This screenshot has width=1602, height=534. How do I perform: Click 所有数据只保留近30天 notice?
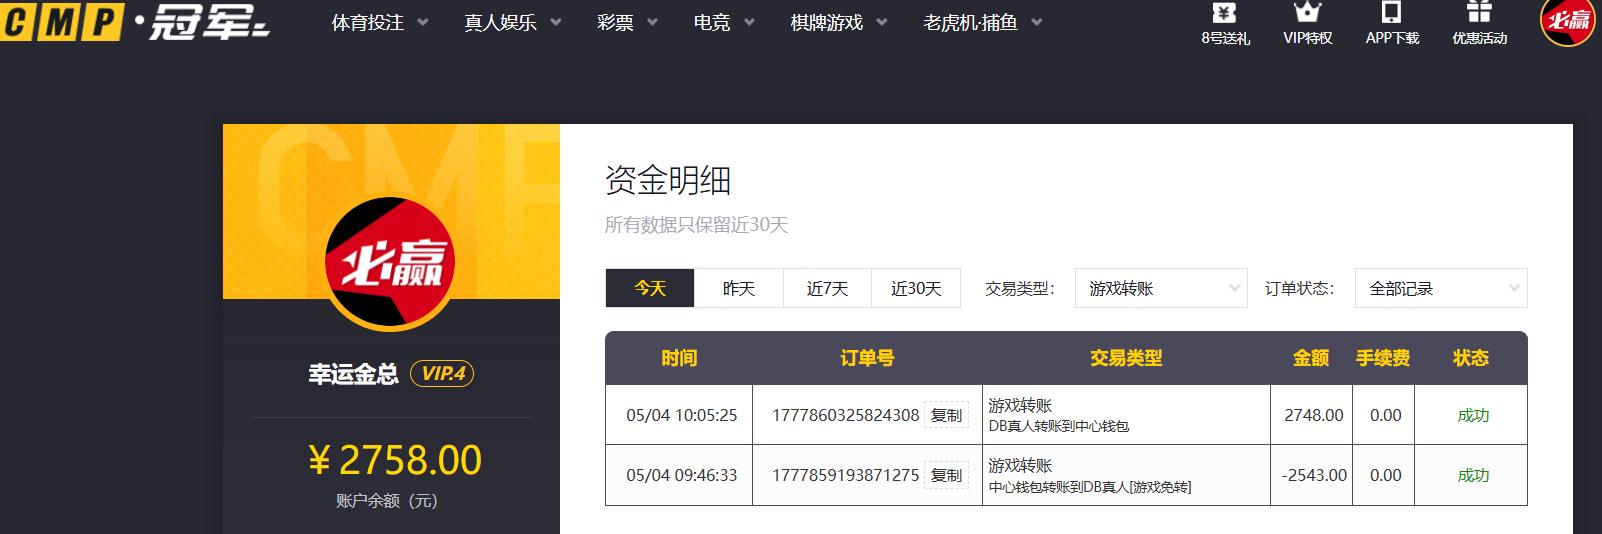coord(696,225)
